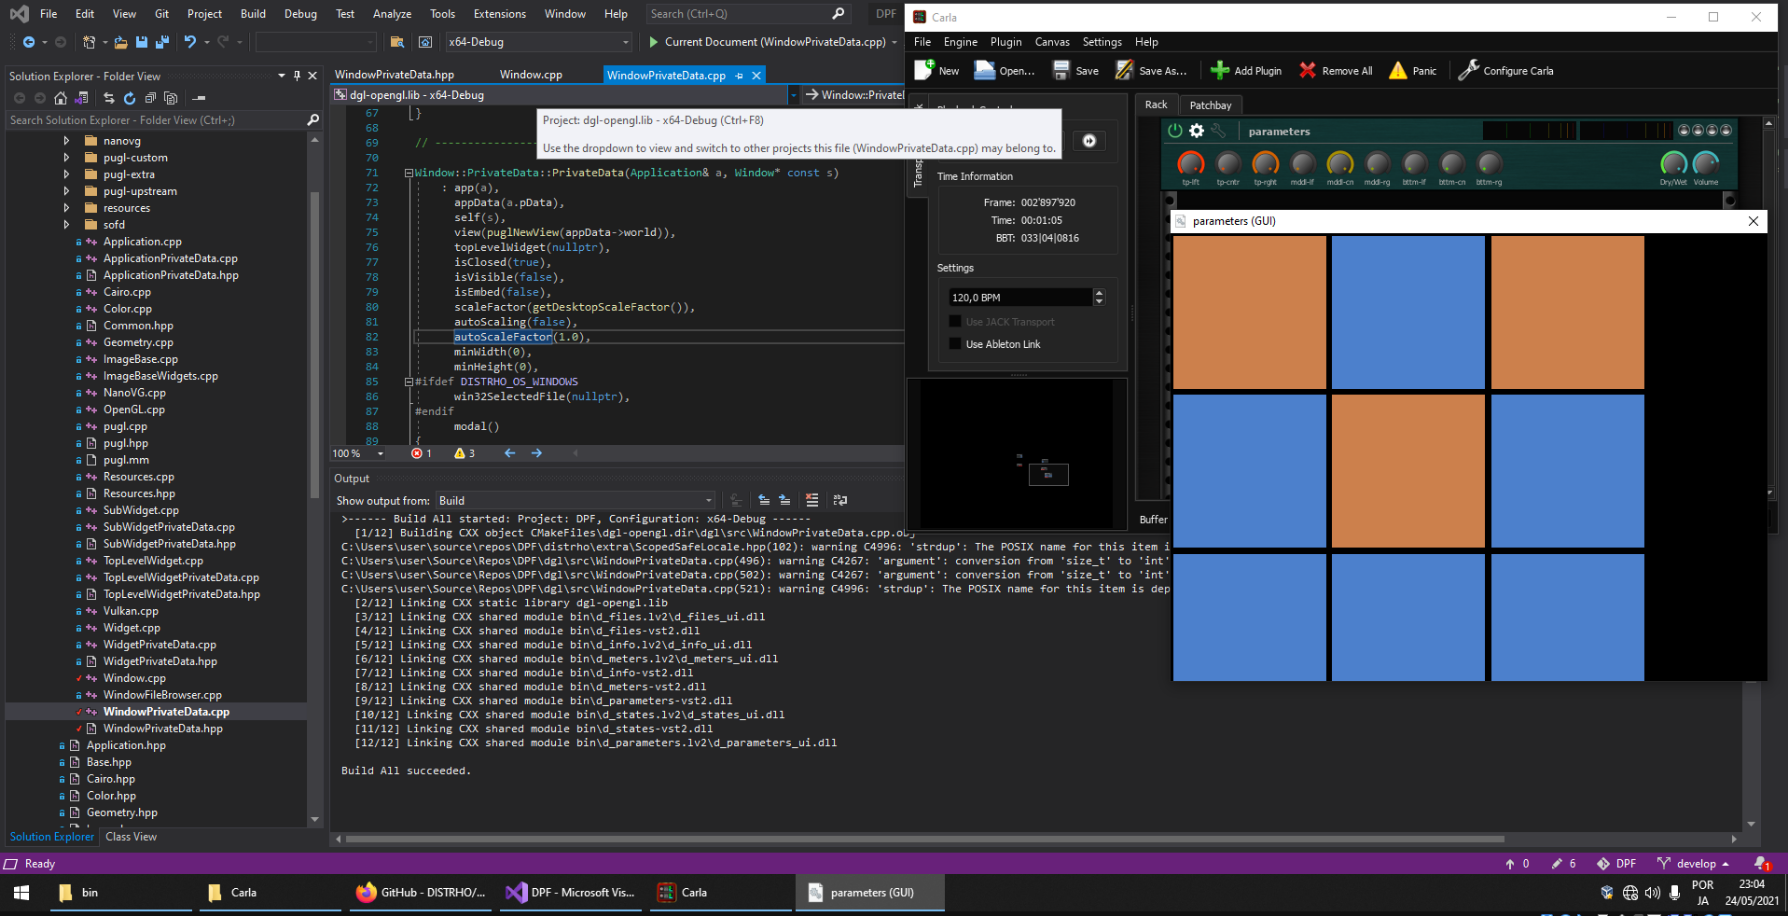Click the yellow warning count indicator
Image resolution: width=1788 pixels, height=916 pixels.
tap(464, 453)
